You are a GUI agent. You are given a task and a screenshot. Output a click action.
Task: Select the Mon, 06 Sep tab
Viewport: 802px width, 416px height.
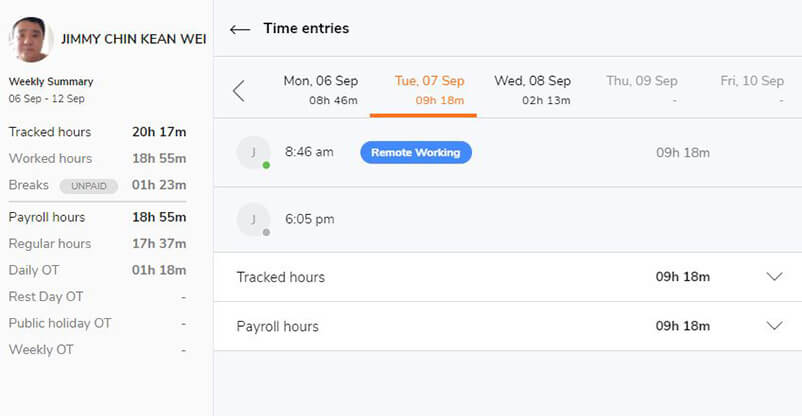point(321,90)
